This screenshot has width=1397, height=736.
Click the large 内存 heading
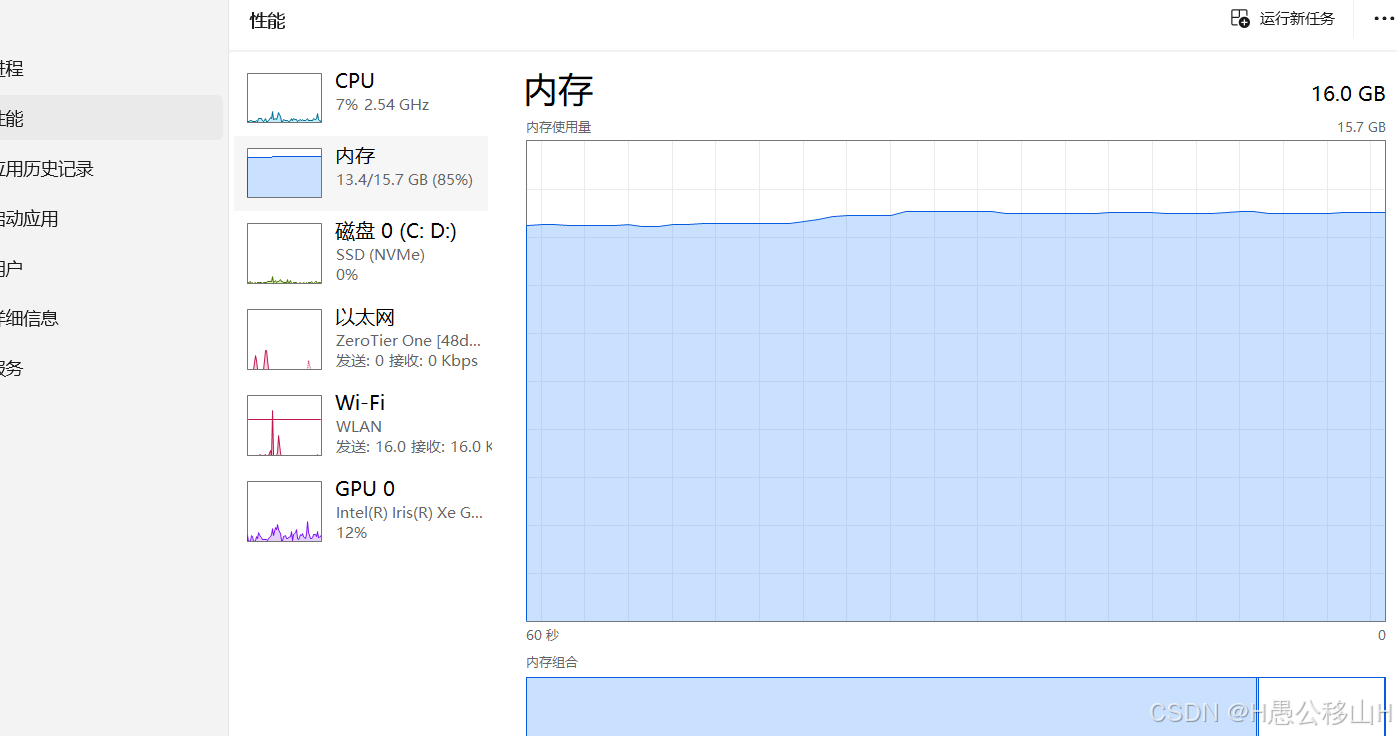(559, 90)
